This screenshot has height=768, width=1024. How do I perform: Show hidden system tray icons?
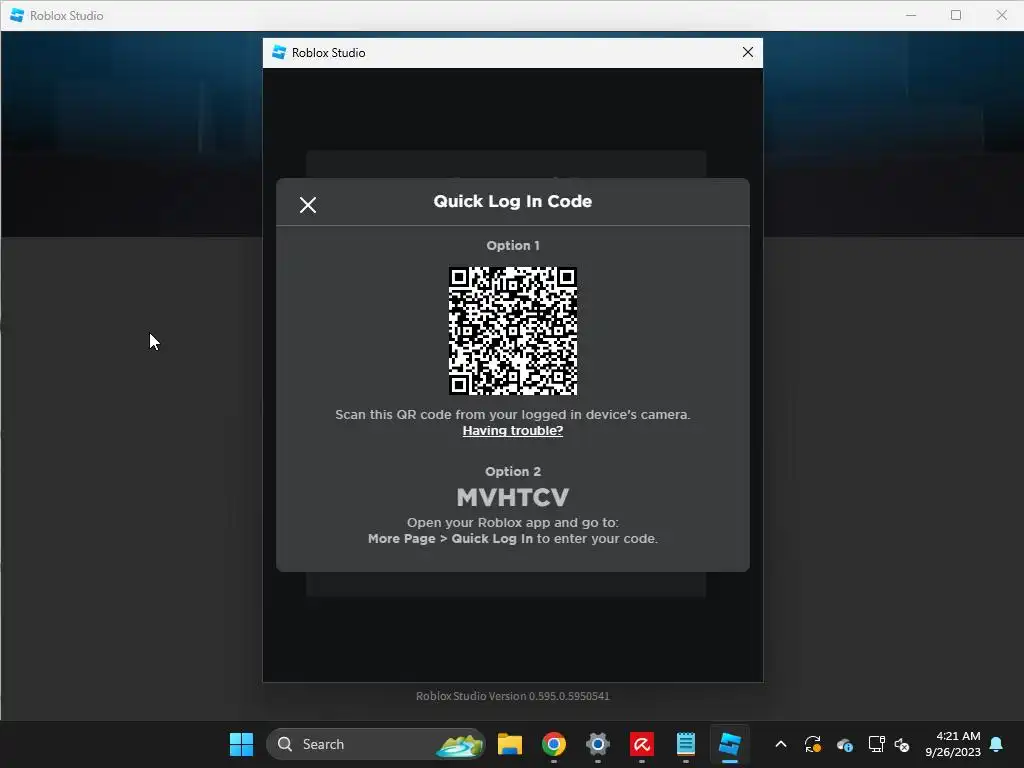(780, 744)
